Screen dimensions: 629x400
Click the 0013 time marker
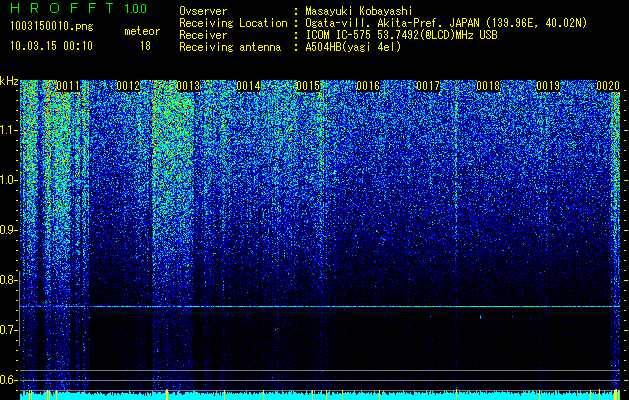tap(188, 86)
